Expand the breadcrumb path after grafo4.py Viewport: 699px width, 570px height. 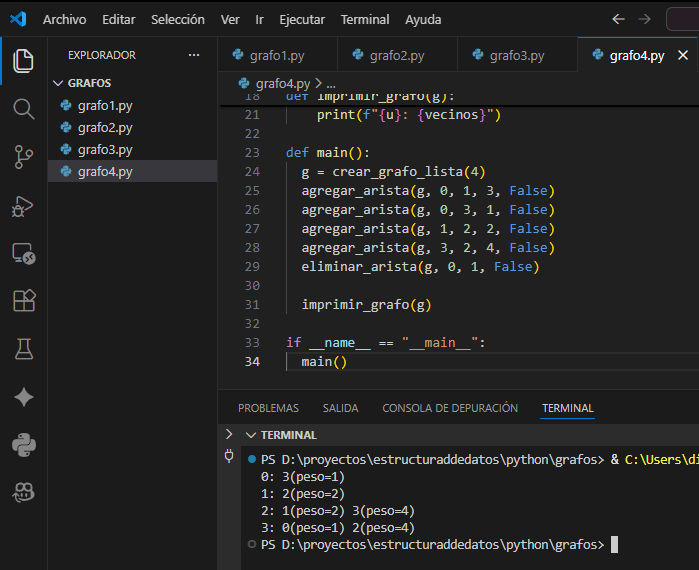331,84
